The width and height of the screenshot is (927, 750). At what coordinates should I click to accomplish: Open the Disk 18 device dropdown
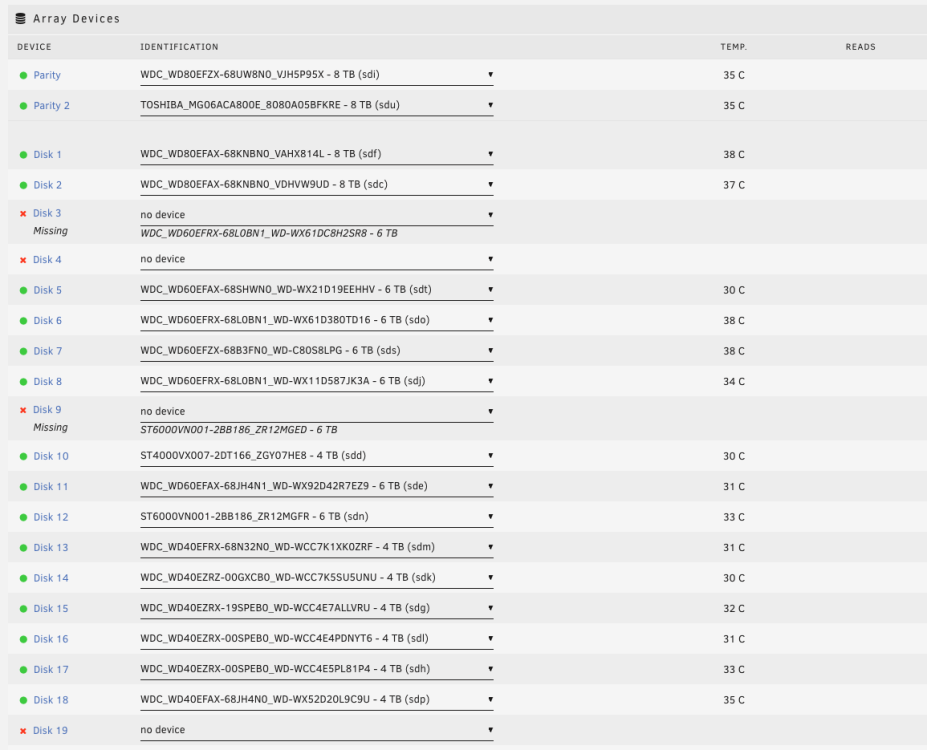(x=316, y=700)
